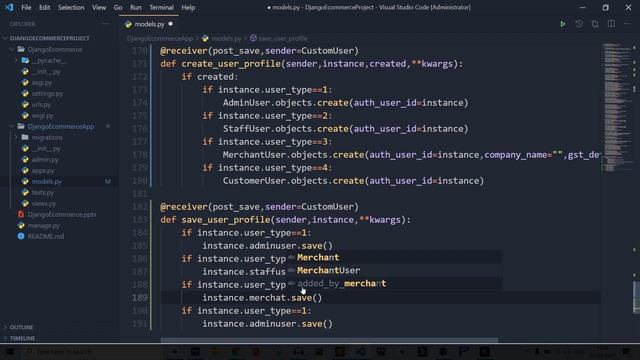Viewport: 640px width, 360px height.
Task: Open DjangoEcommerce.pptx file
Action: coord(62,215)
